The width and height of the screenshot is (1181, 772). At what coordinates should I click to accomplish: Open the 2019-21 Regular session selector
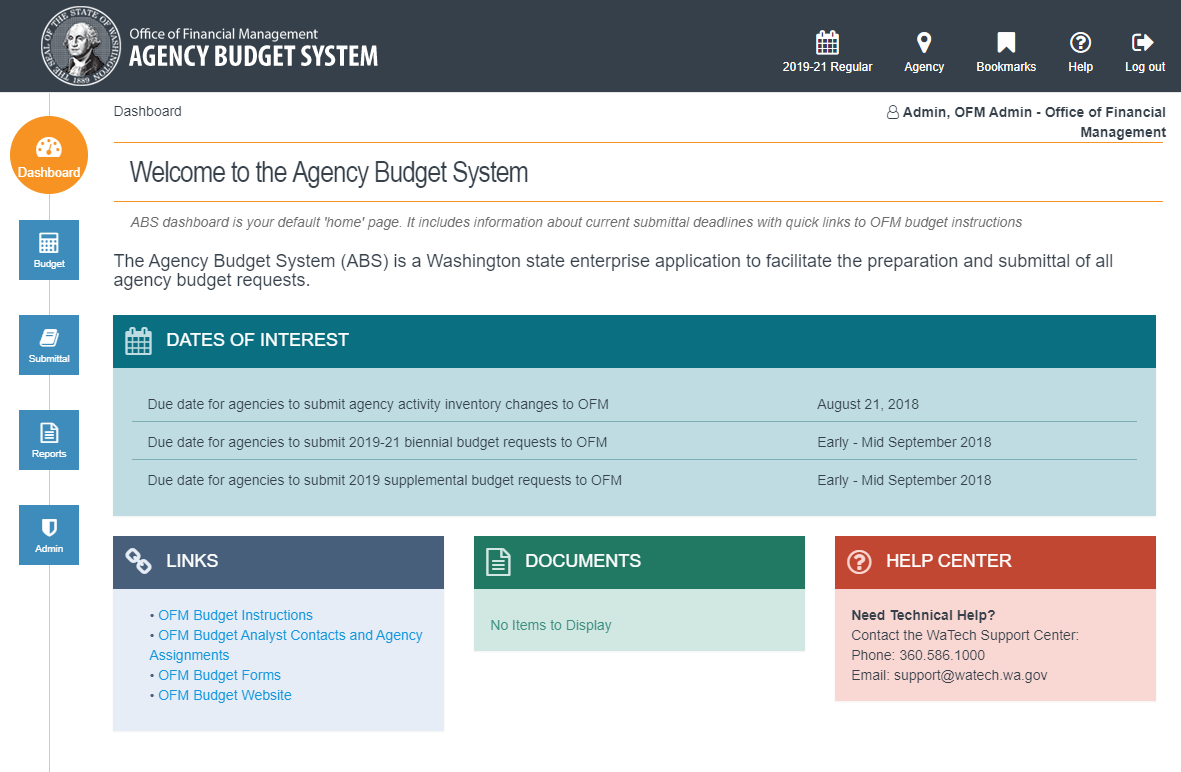click(828, 50)
